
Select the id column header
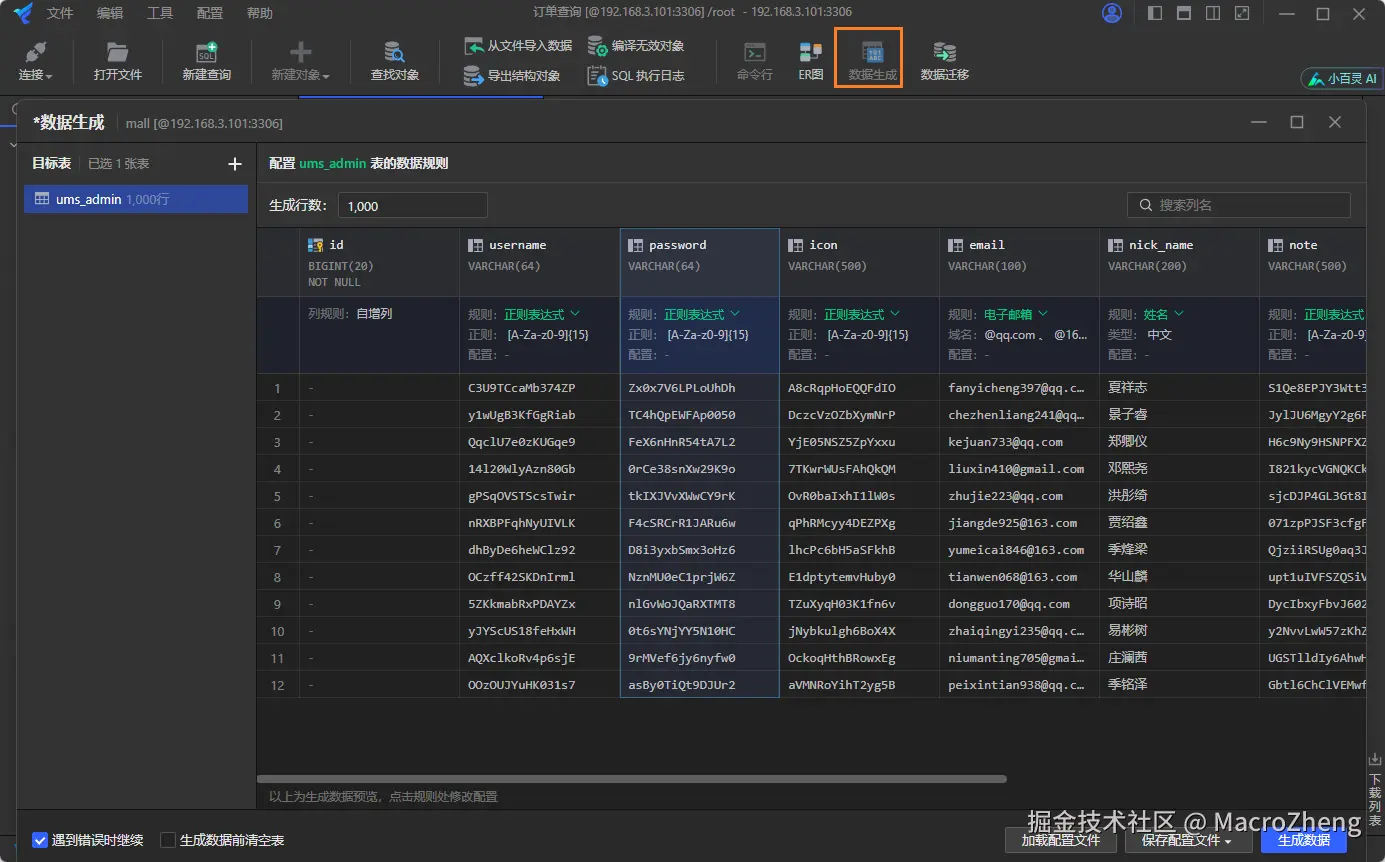click(x=379, y=263)
